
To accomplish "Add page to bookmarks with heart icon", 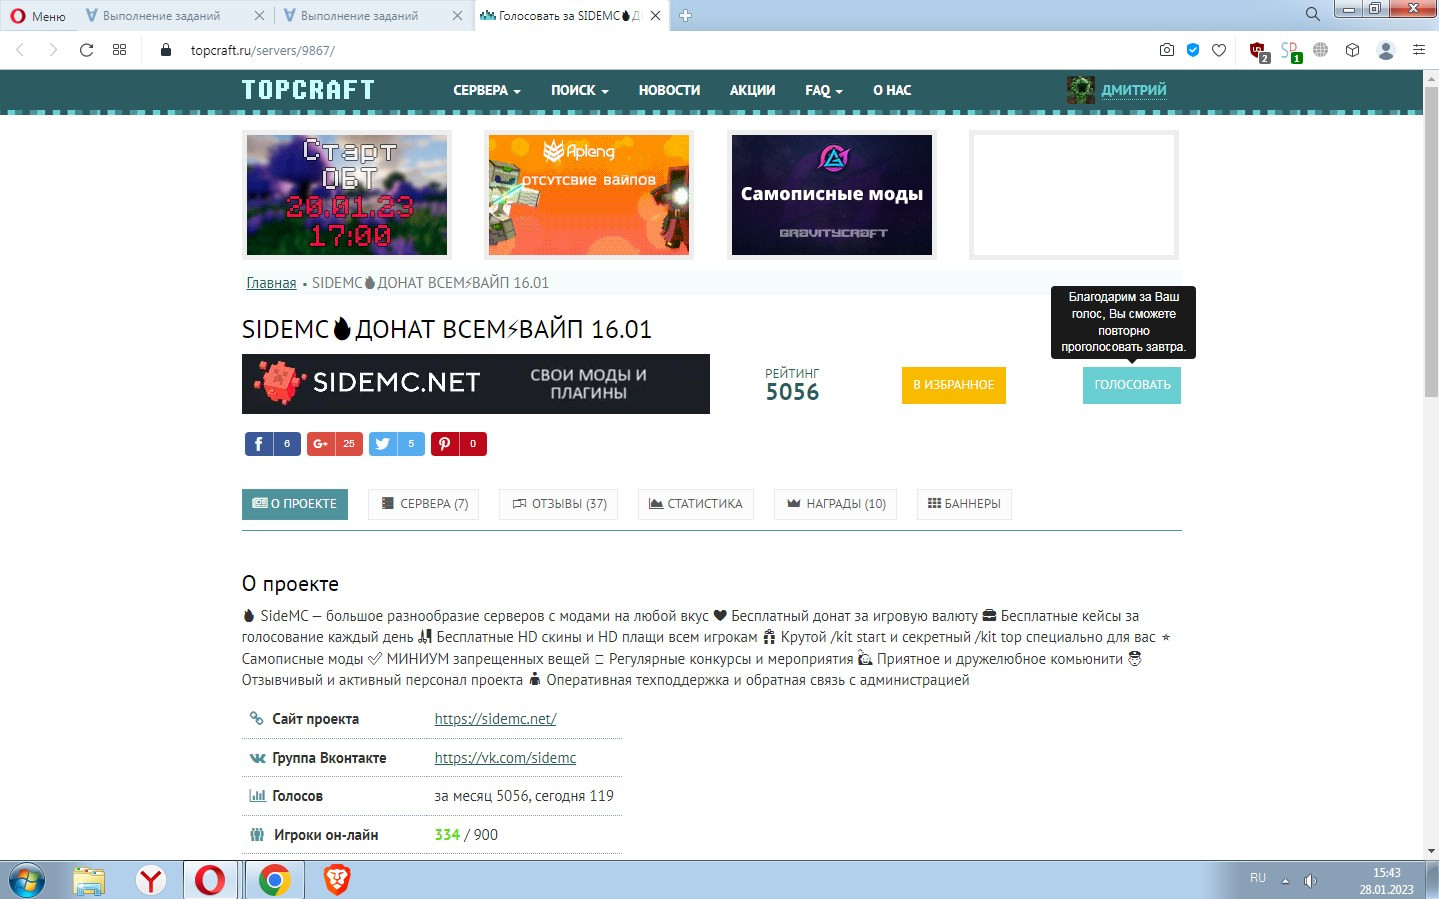I will pyautogui.click(x=1219, y=50).
